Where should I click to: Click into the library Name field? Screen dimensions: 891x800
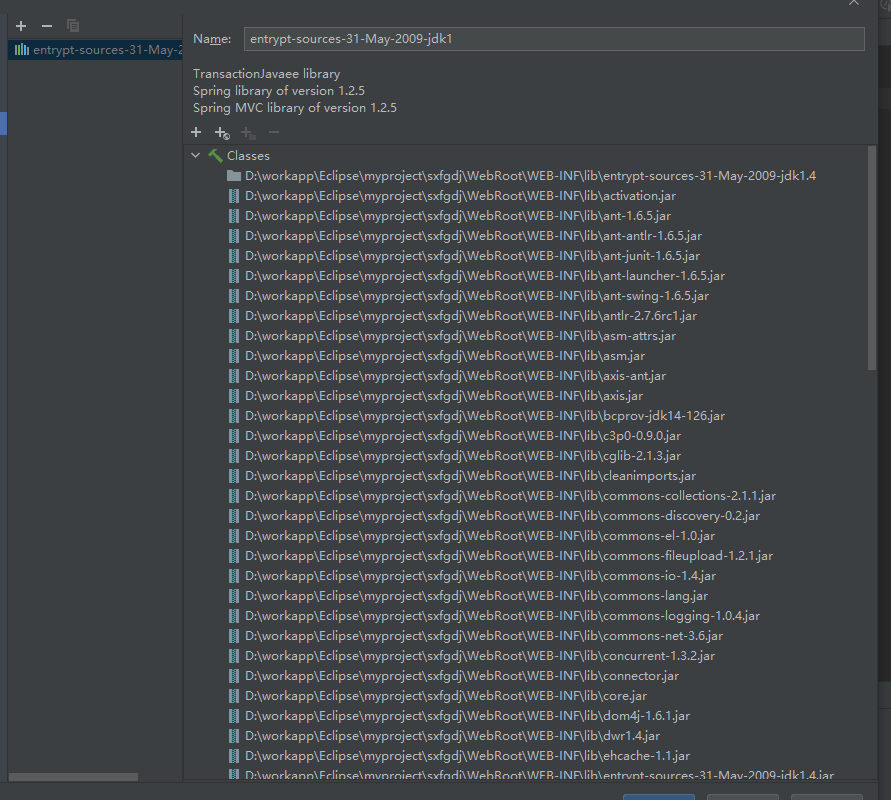554,39
